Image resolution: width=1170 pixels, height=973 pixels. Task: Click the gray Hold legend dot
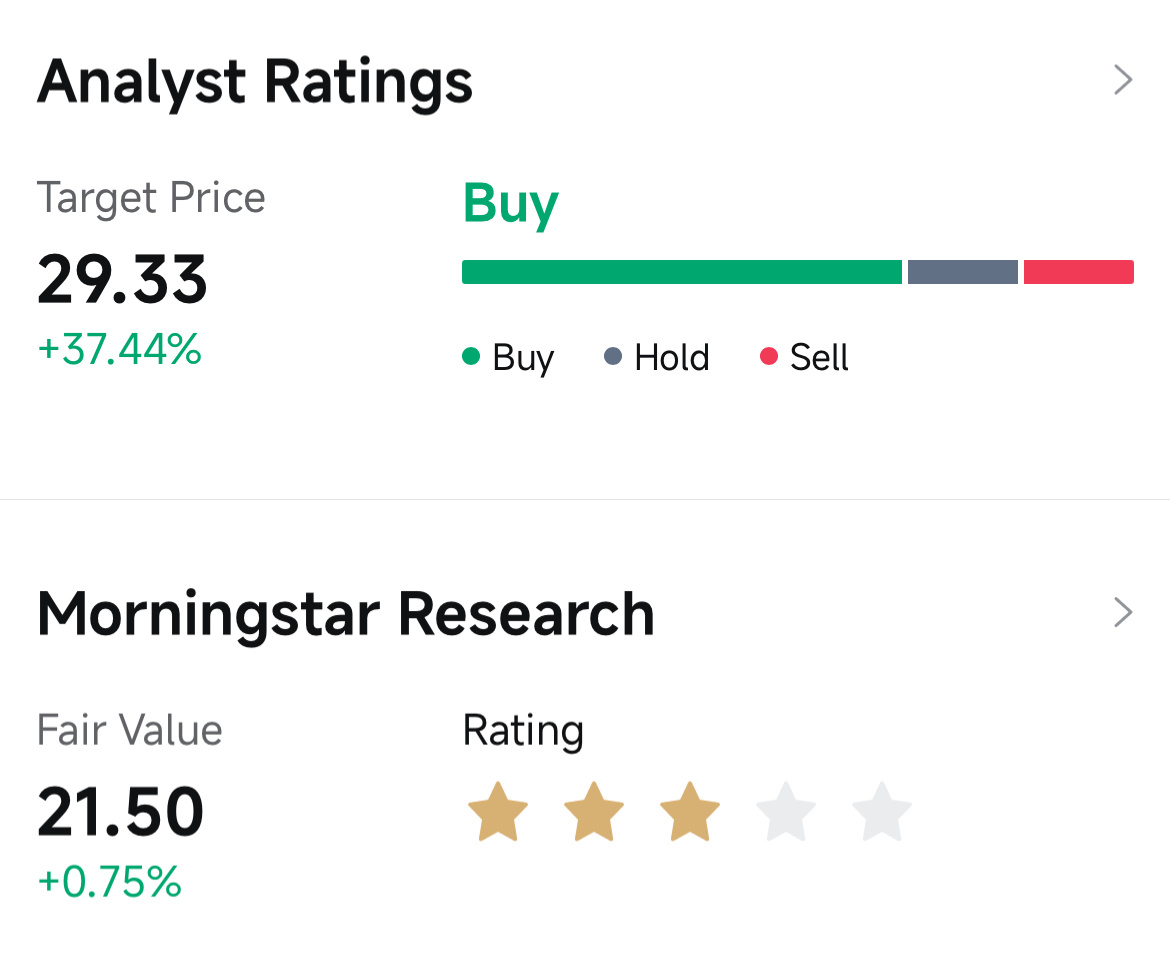pyautogui.click(x=613, y=356)
